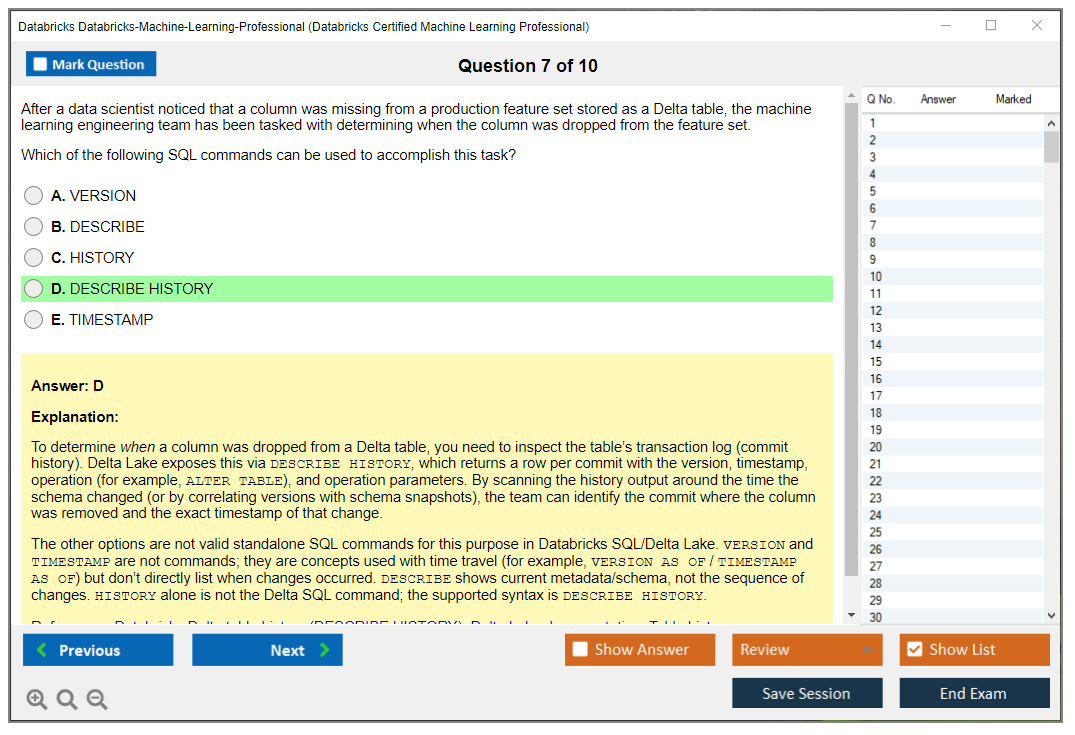This screenshot has height=735, width=1075.
Task: Click the zoom out magnifier icon
Action: coord(97,700)
